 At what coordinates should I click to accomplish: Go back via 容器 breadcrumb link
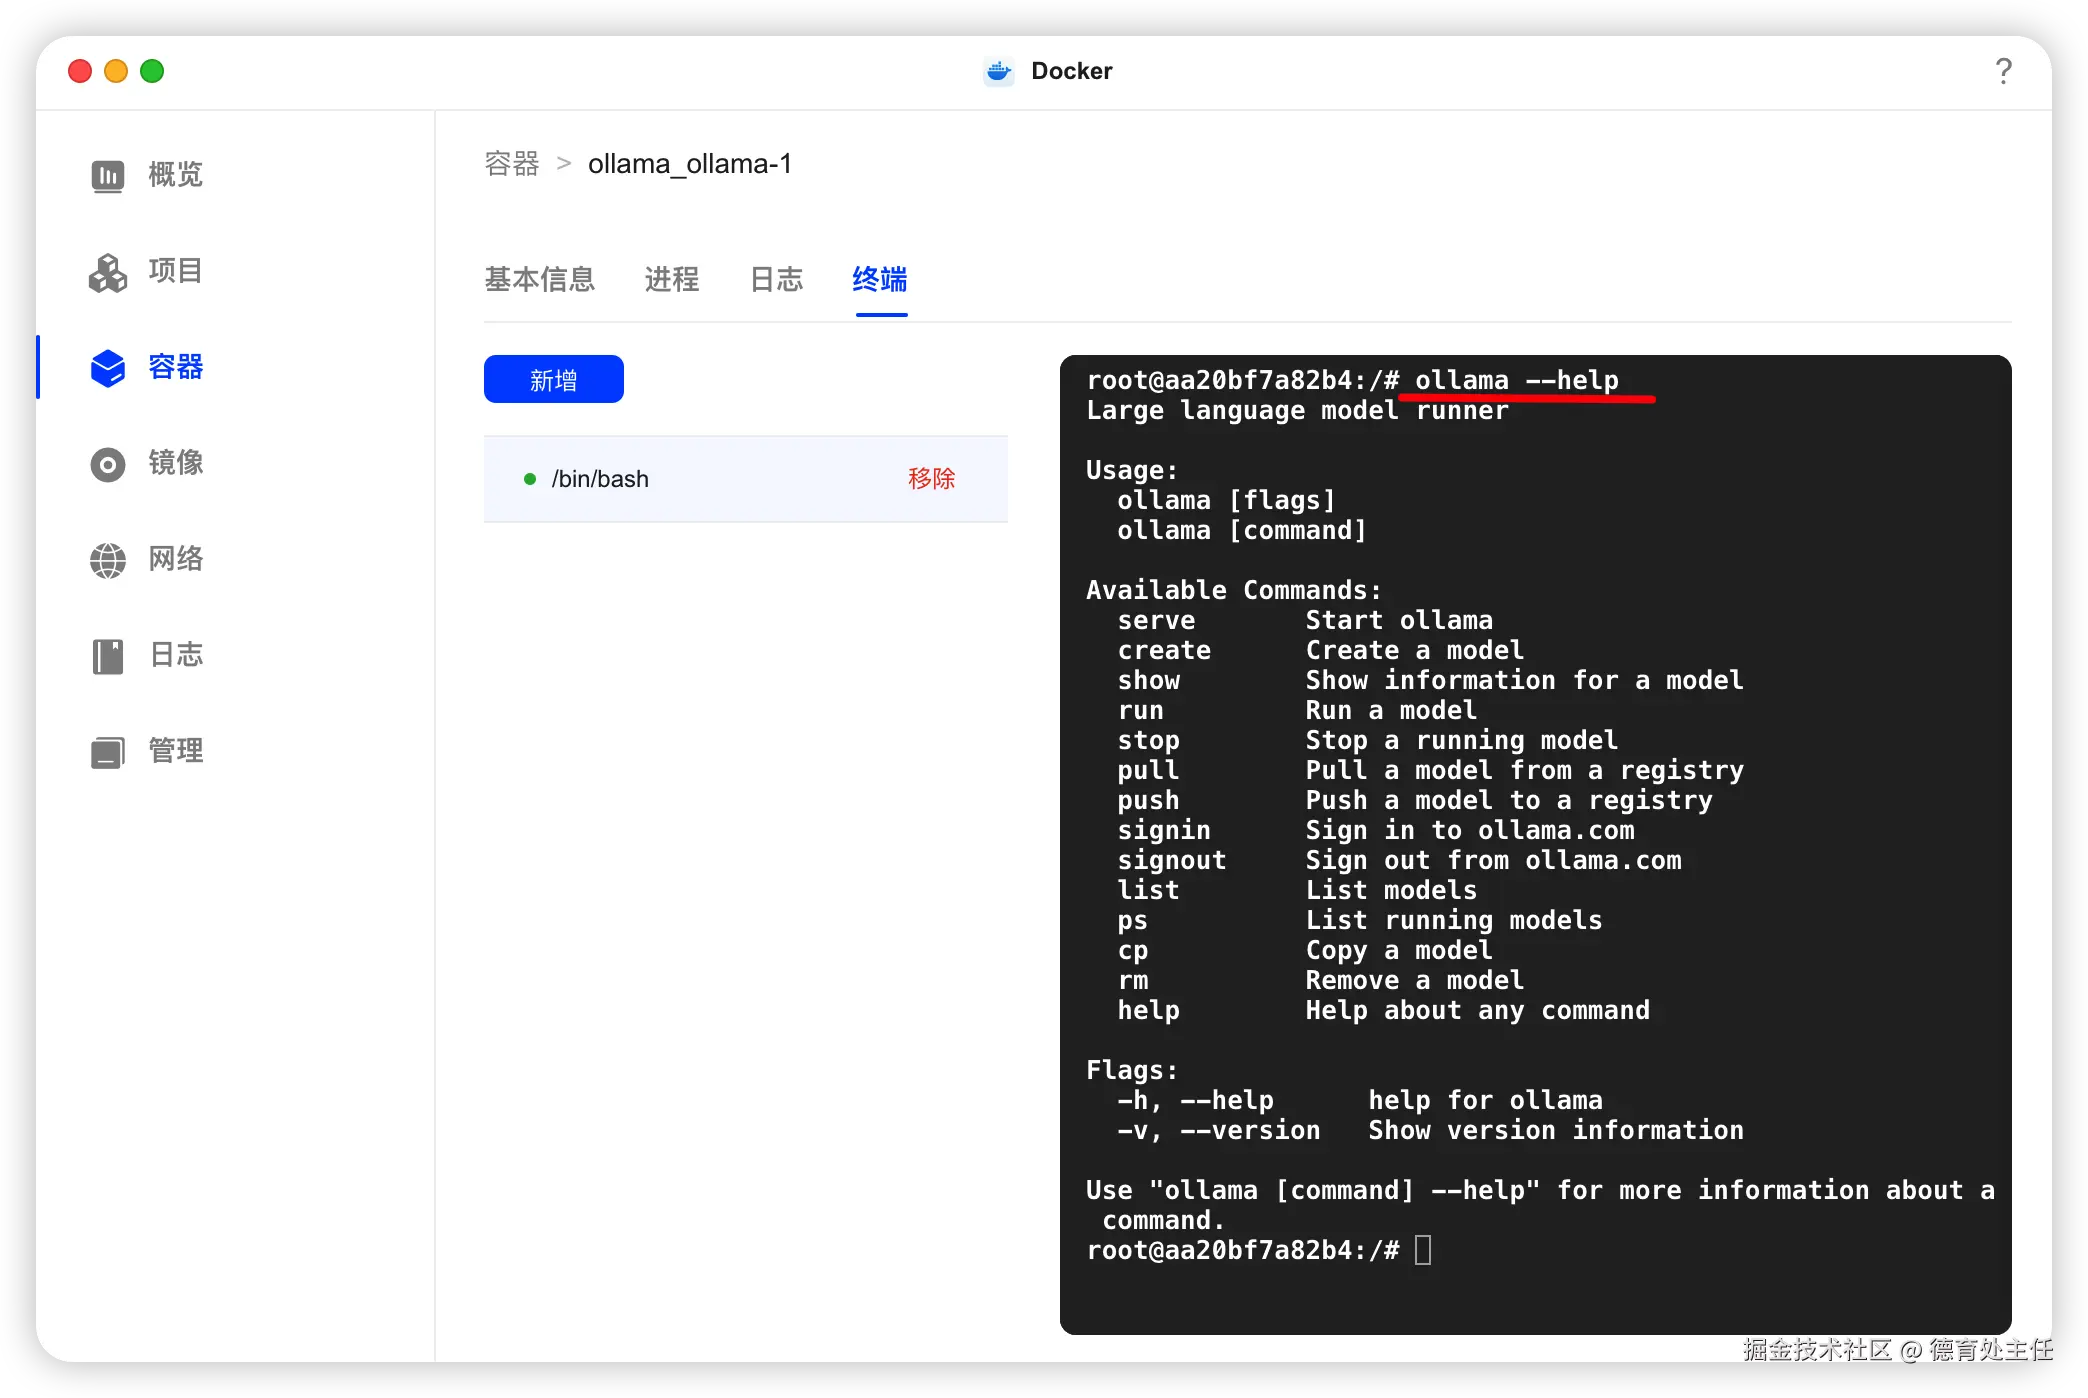click(512, 164)
